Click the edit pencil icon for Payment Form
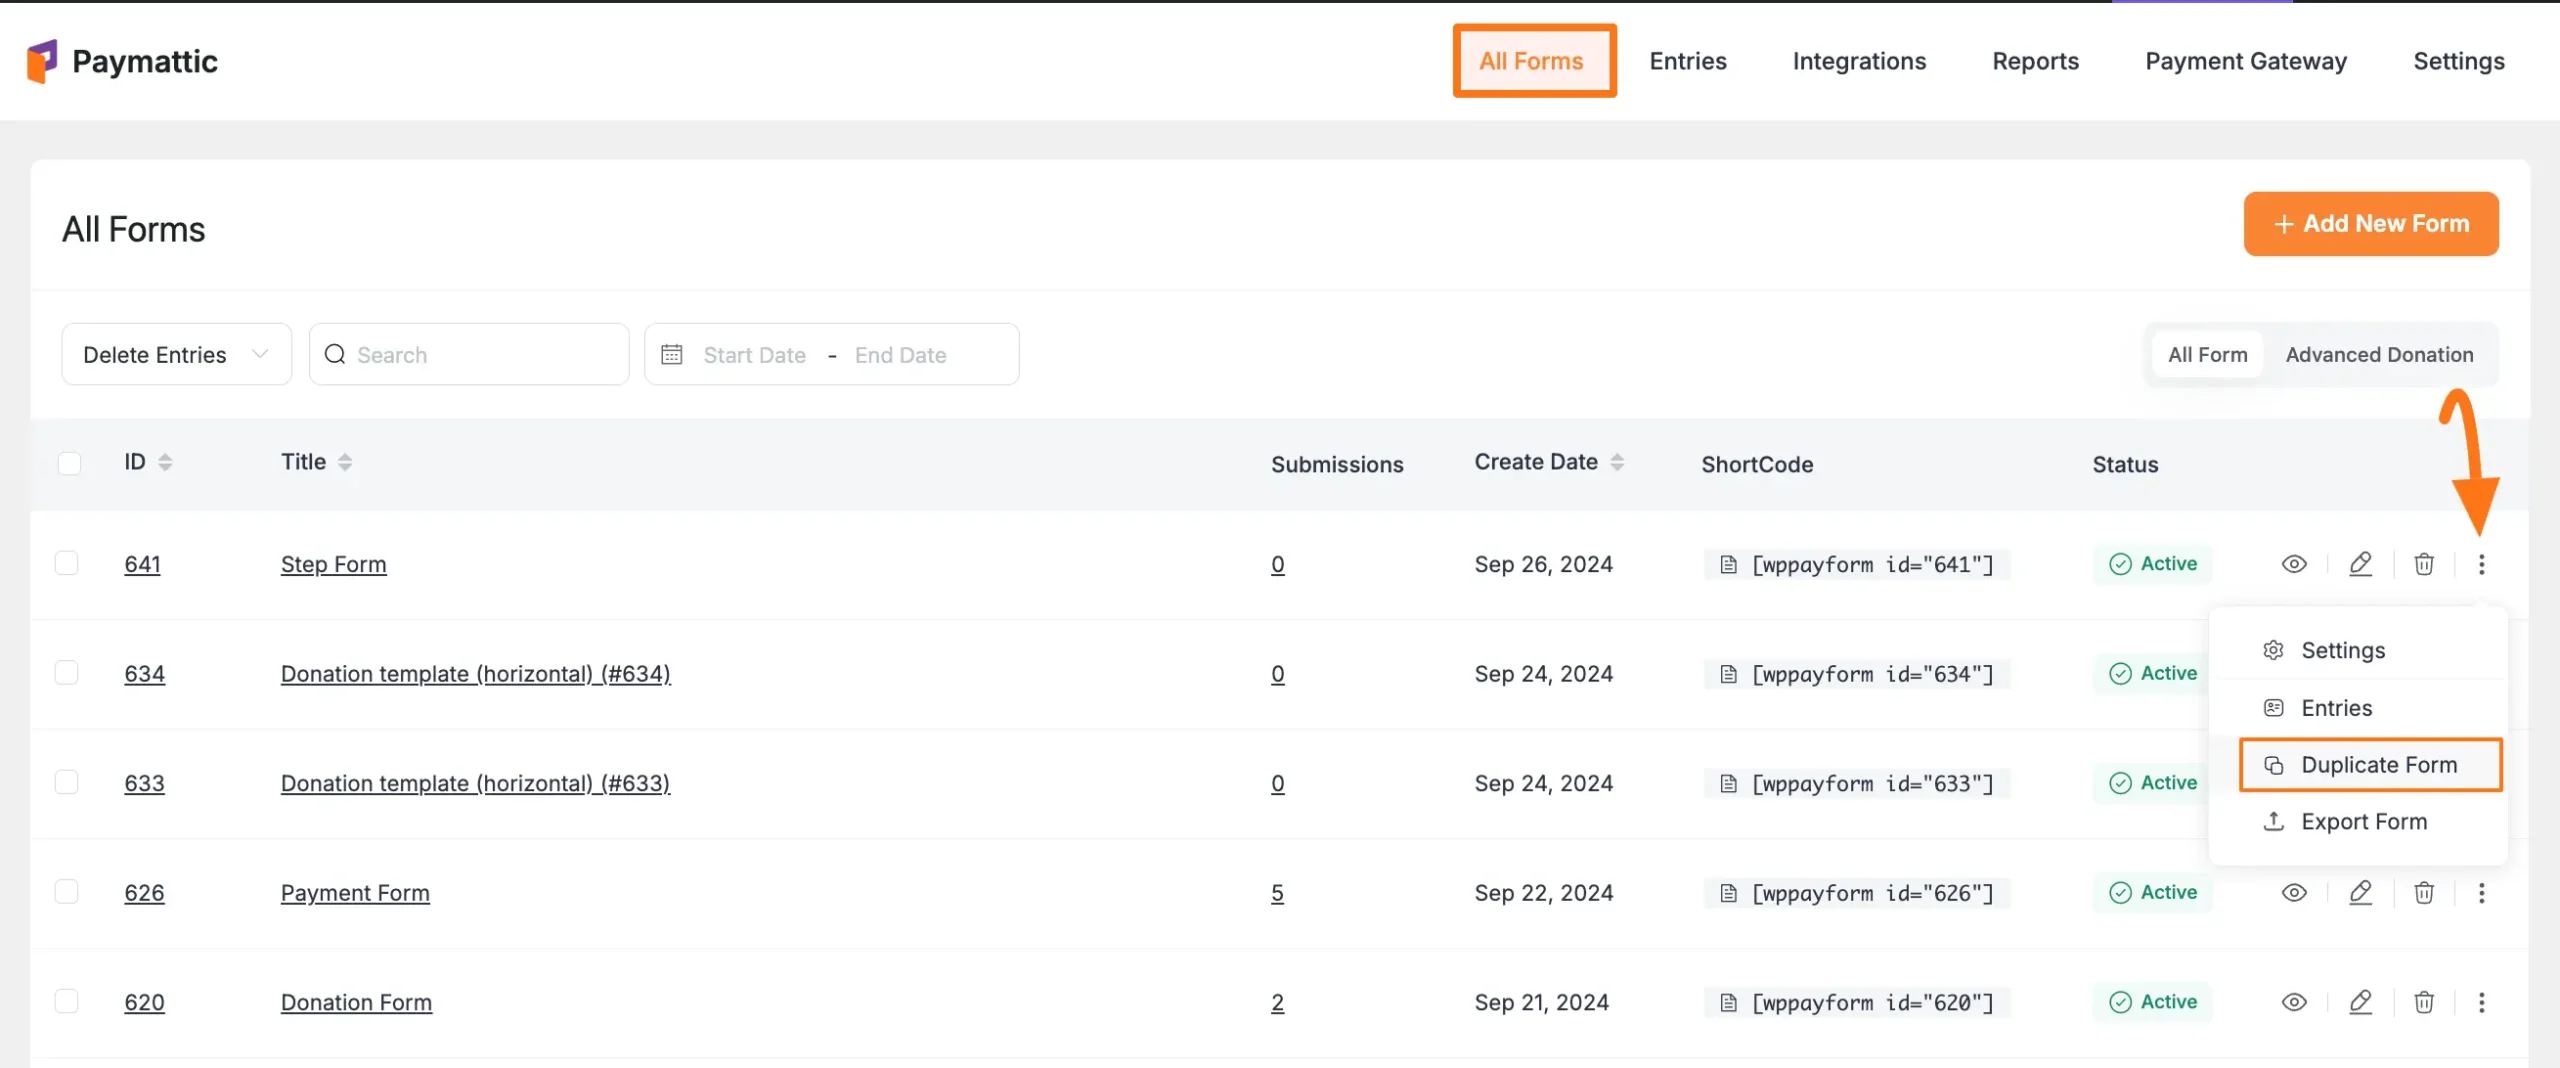2560x1068 pixels. pos(2360,893)
